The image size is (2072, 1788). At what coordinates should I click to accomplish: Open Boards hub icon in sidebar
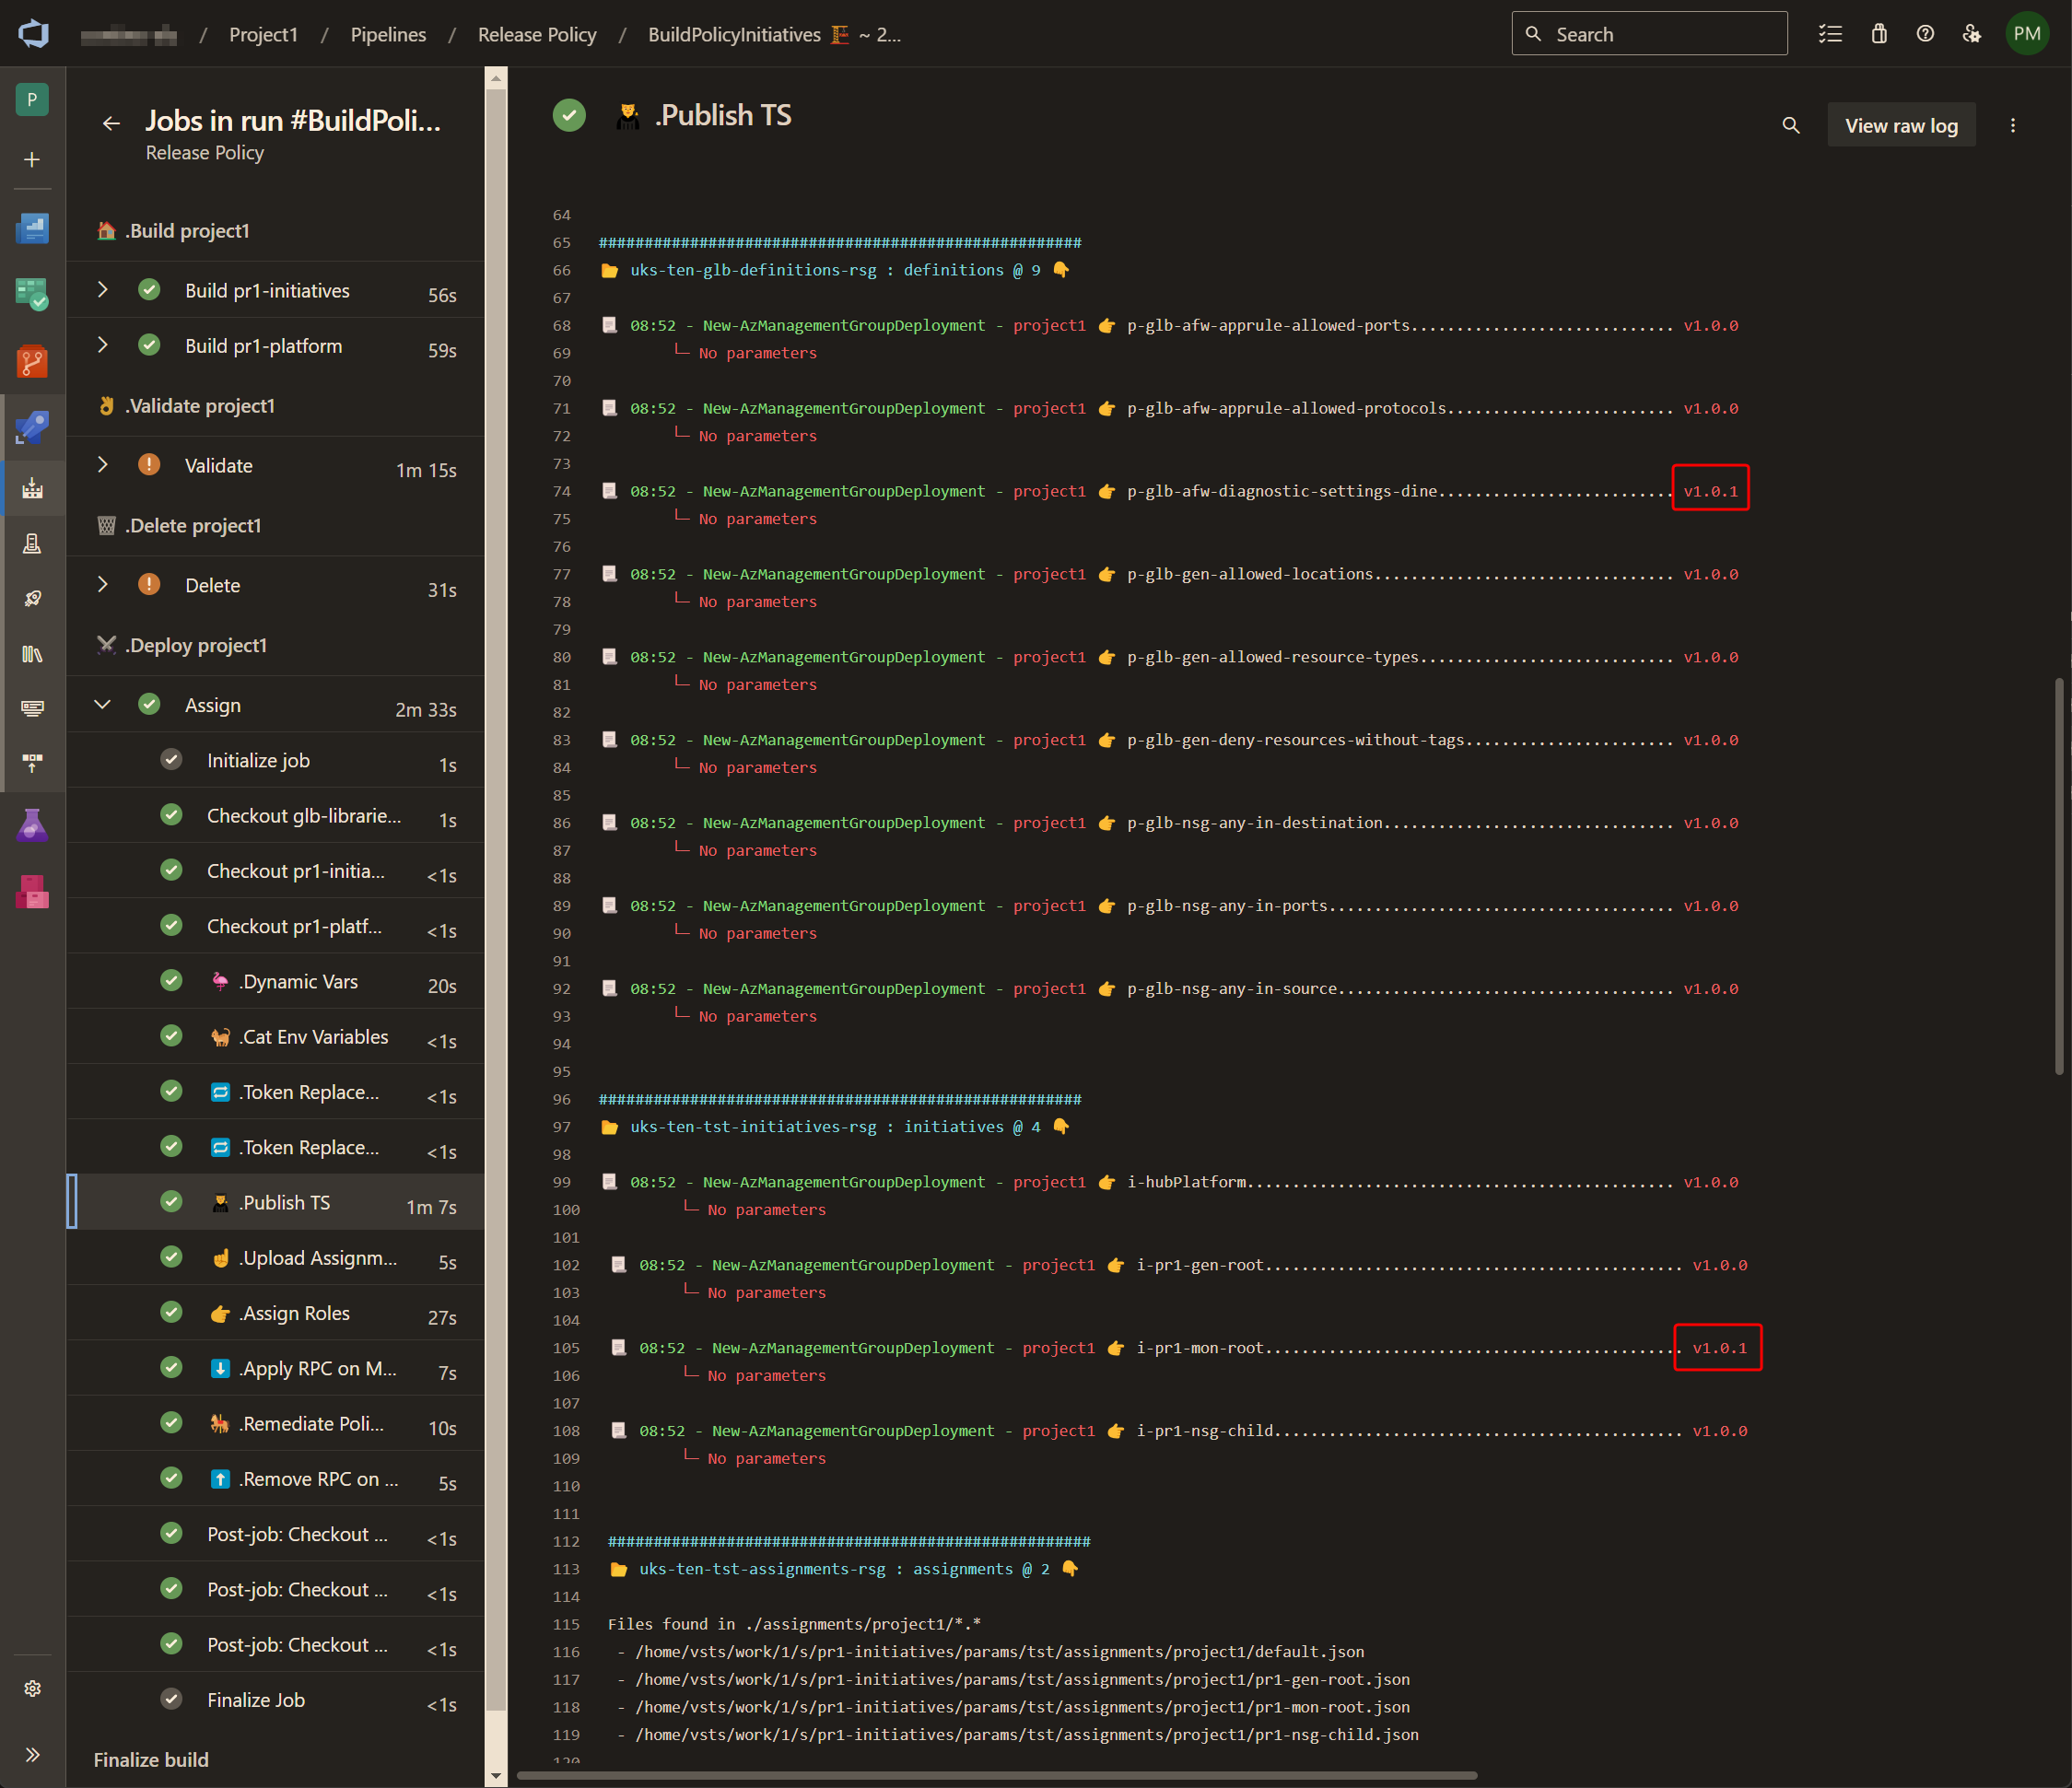[32, 294]
